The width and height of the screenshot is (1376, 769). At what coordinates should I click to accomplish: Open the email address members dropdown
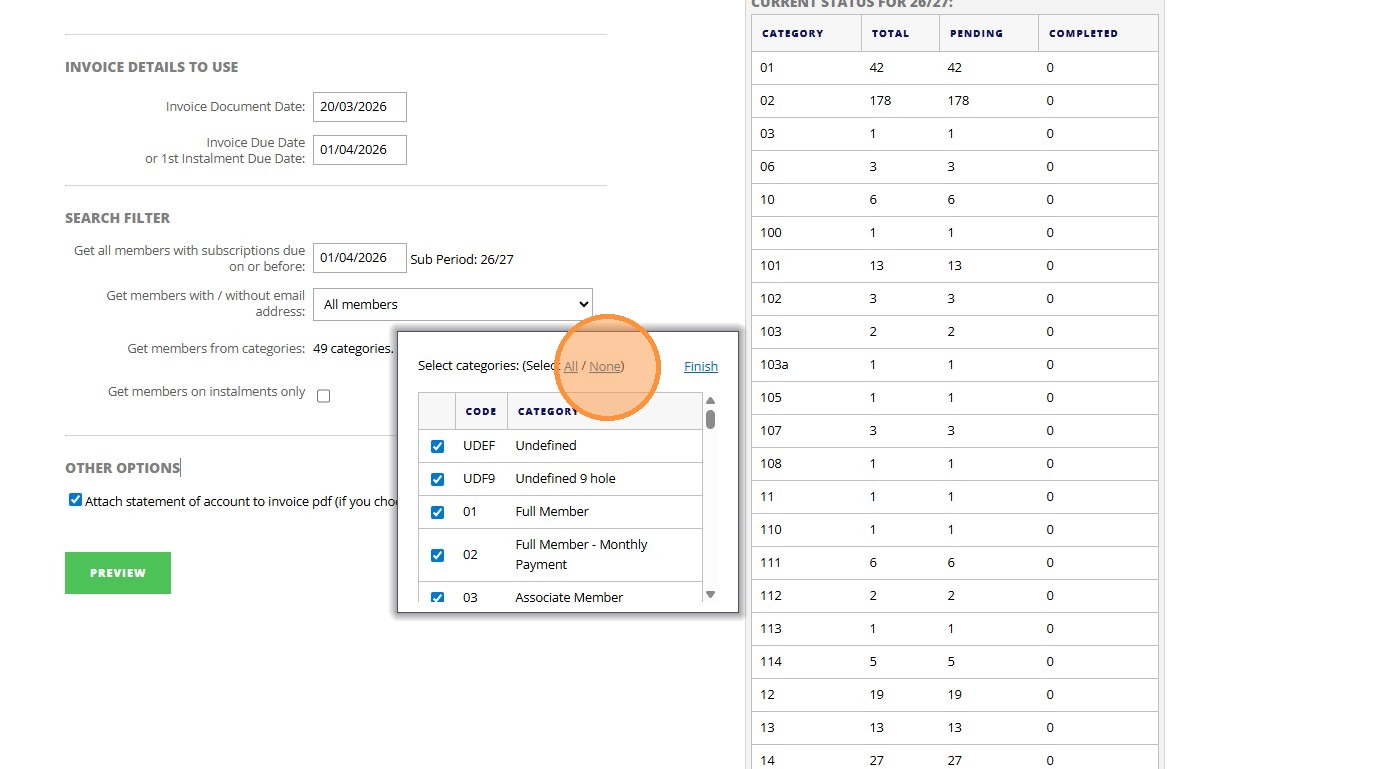452,304
